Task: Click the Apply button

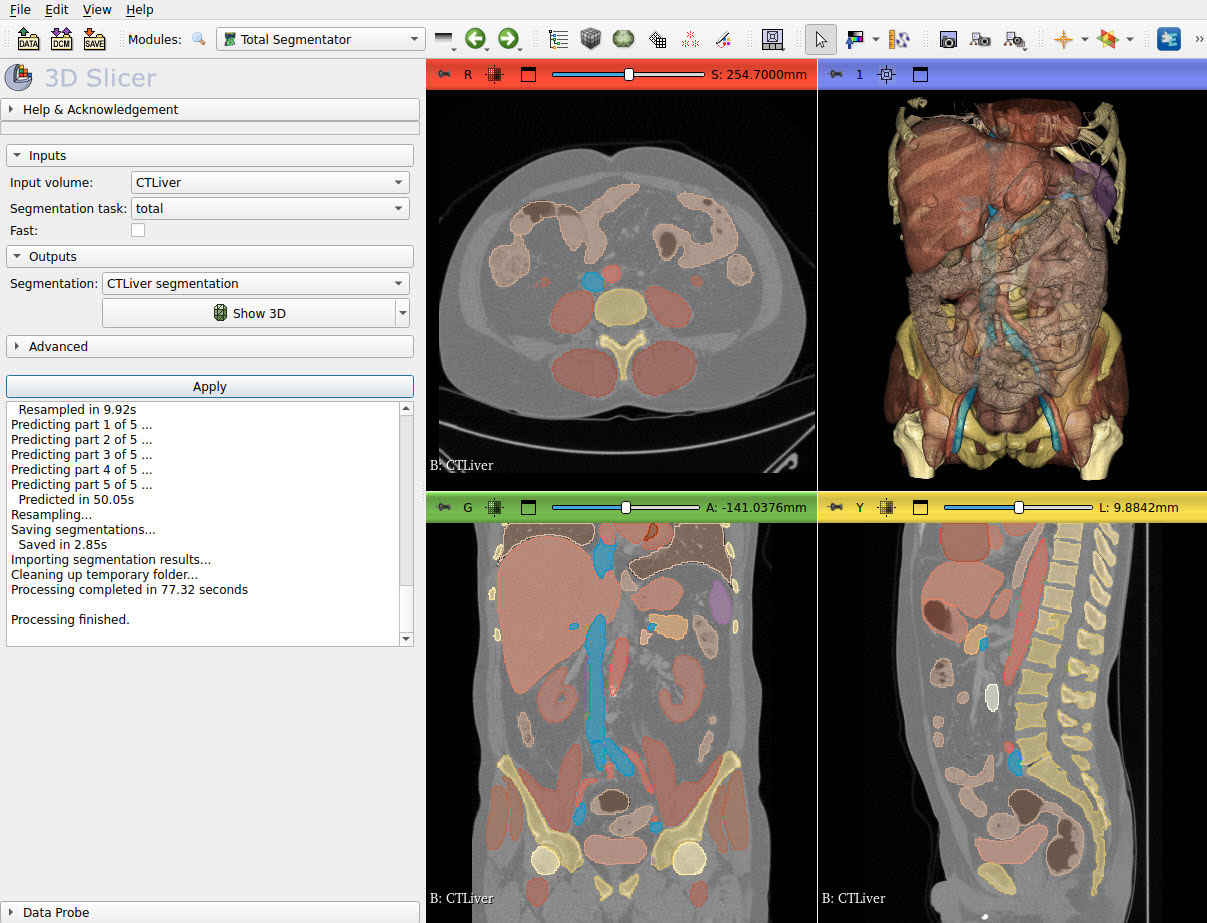Action: [210, 386]
